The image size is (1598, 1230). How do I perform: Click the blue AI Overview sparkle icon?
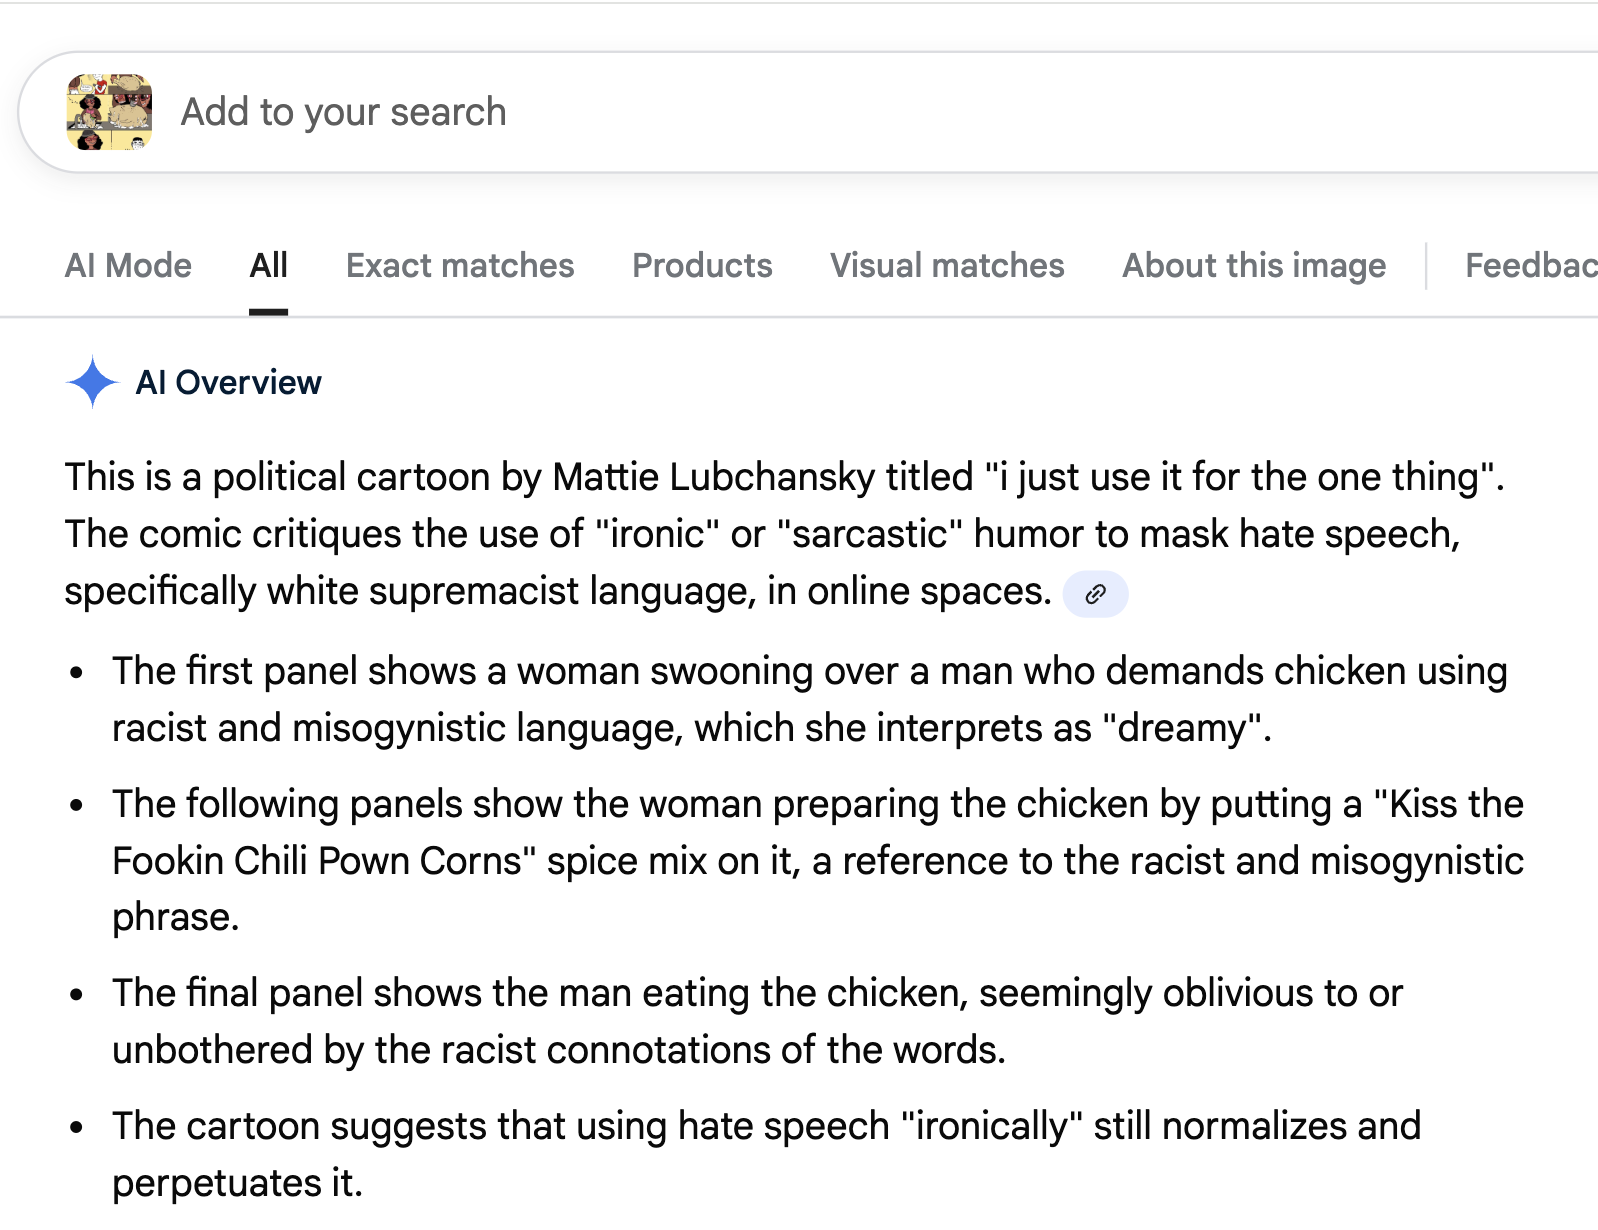(x=92, y=382)
